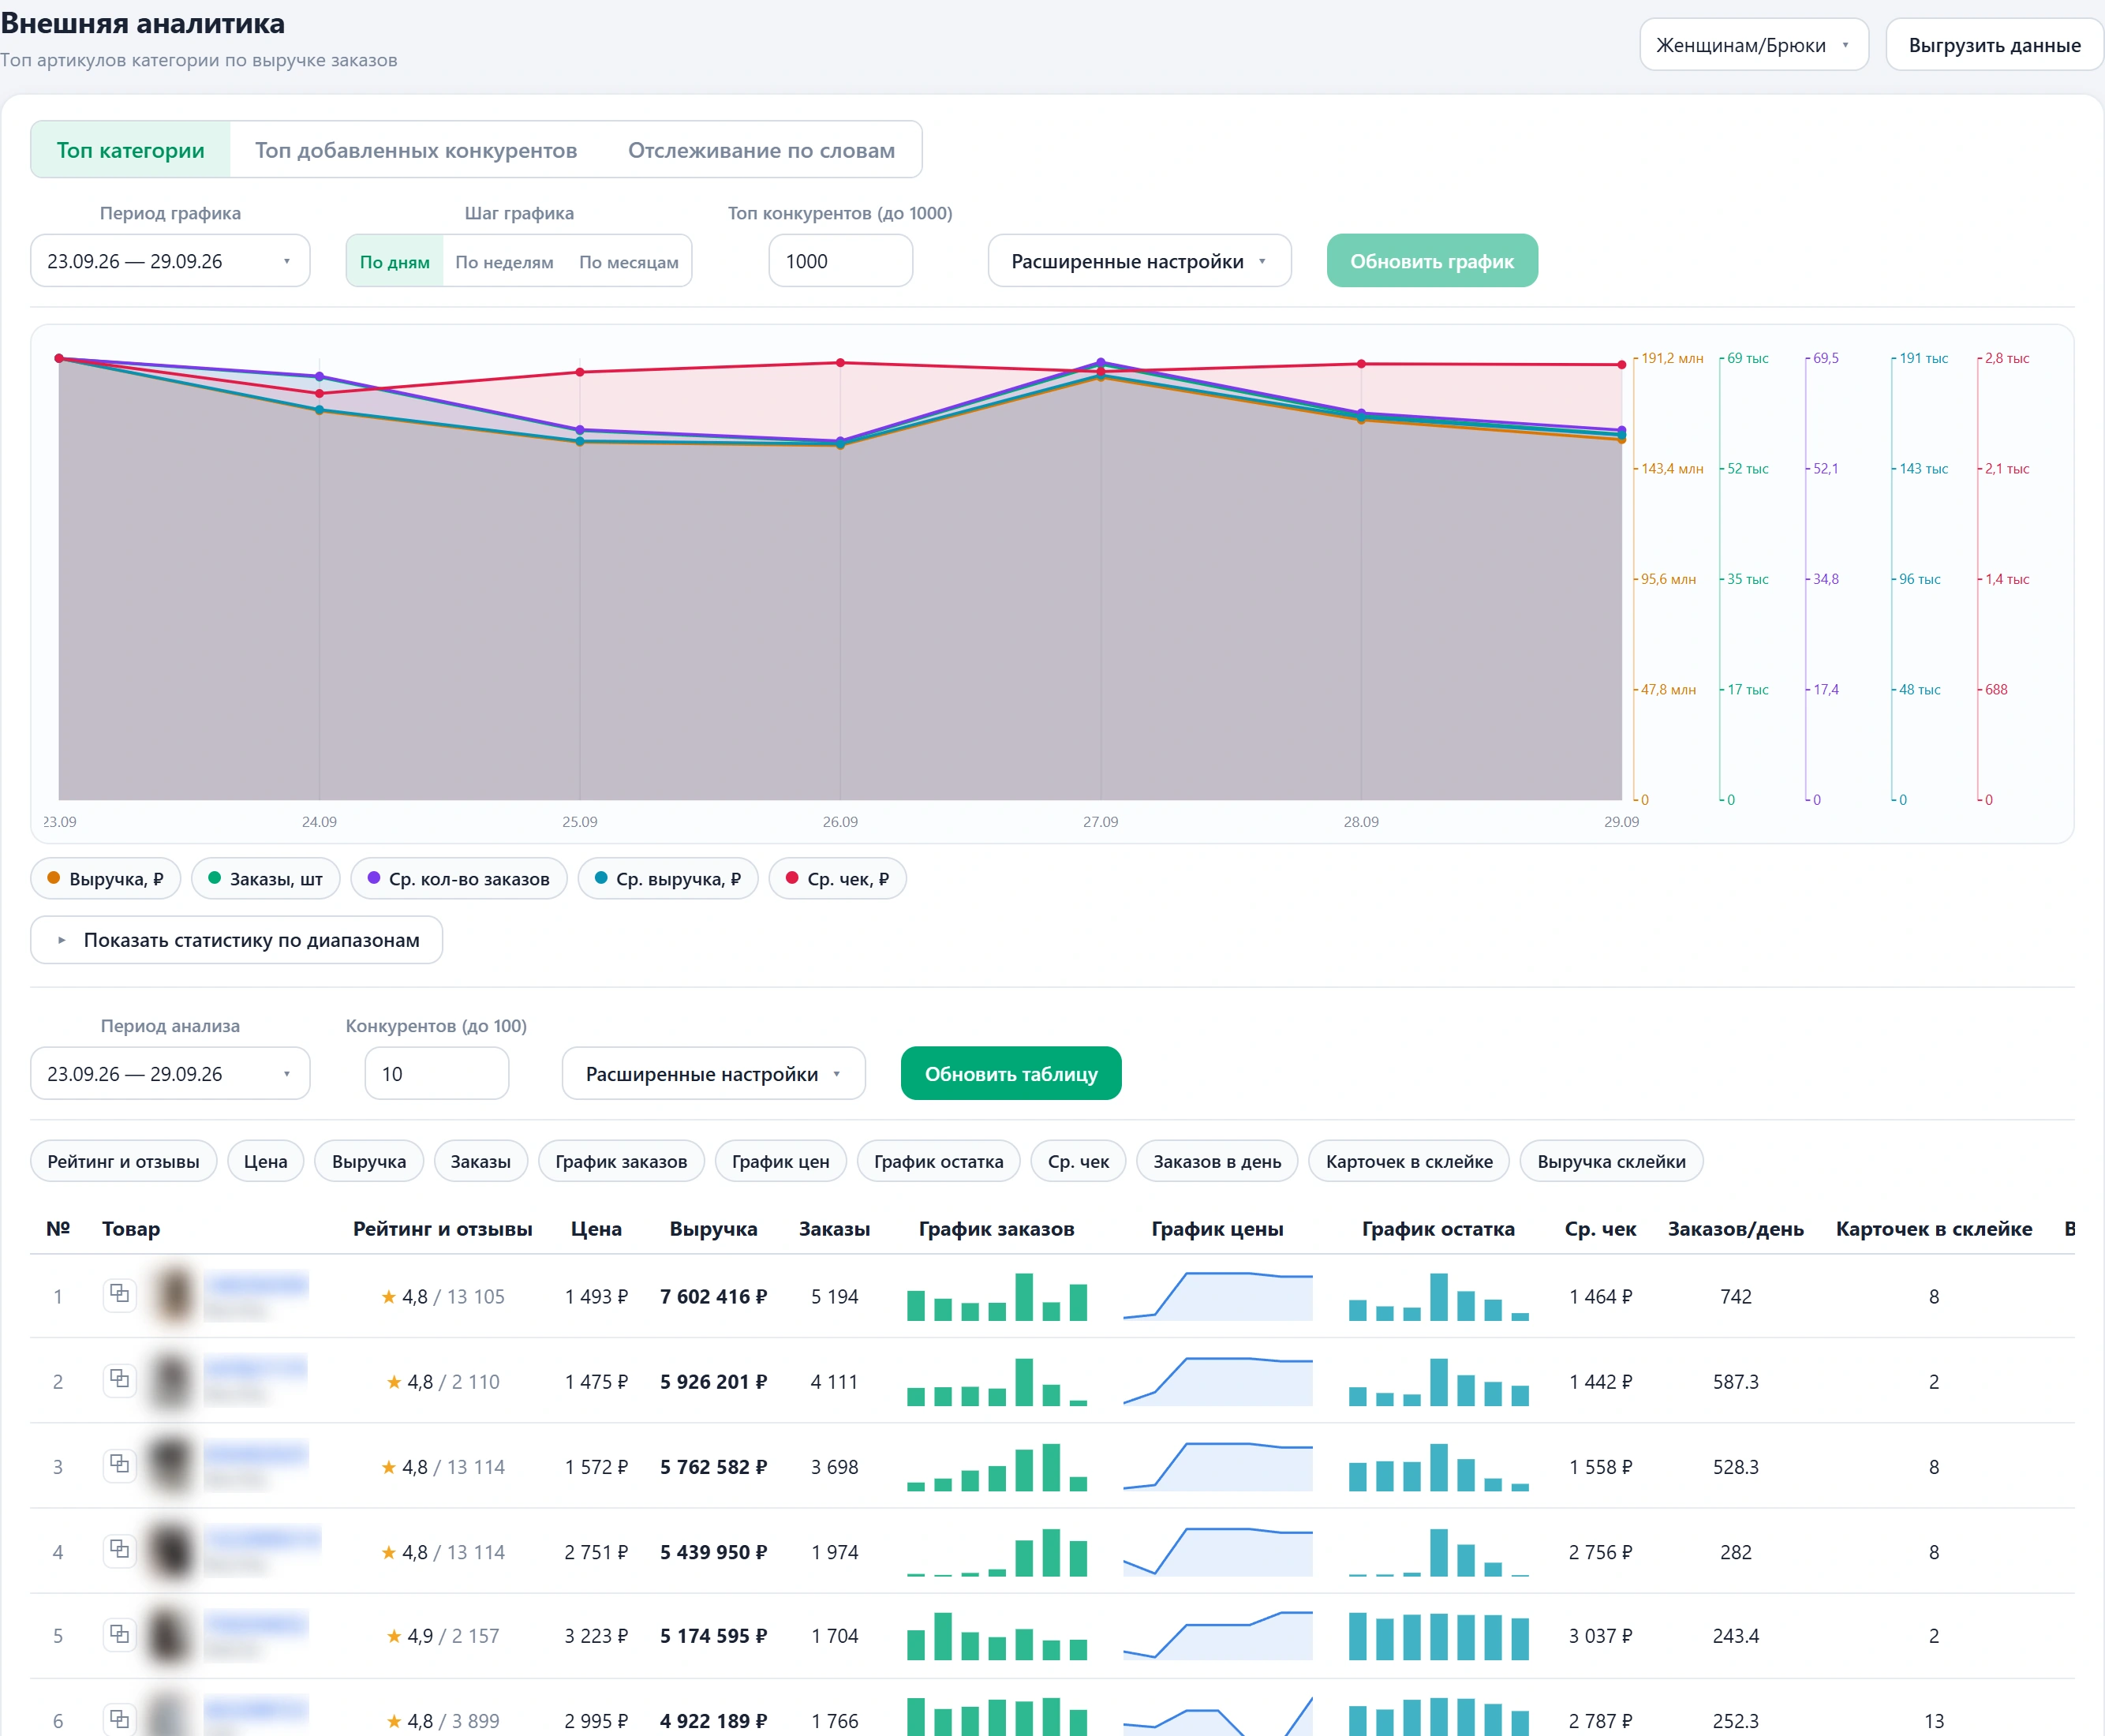Click the 27.09 purple chart data point

[x=1100, y=362]
